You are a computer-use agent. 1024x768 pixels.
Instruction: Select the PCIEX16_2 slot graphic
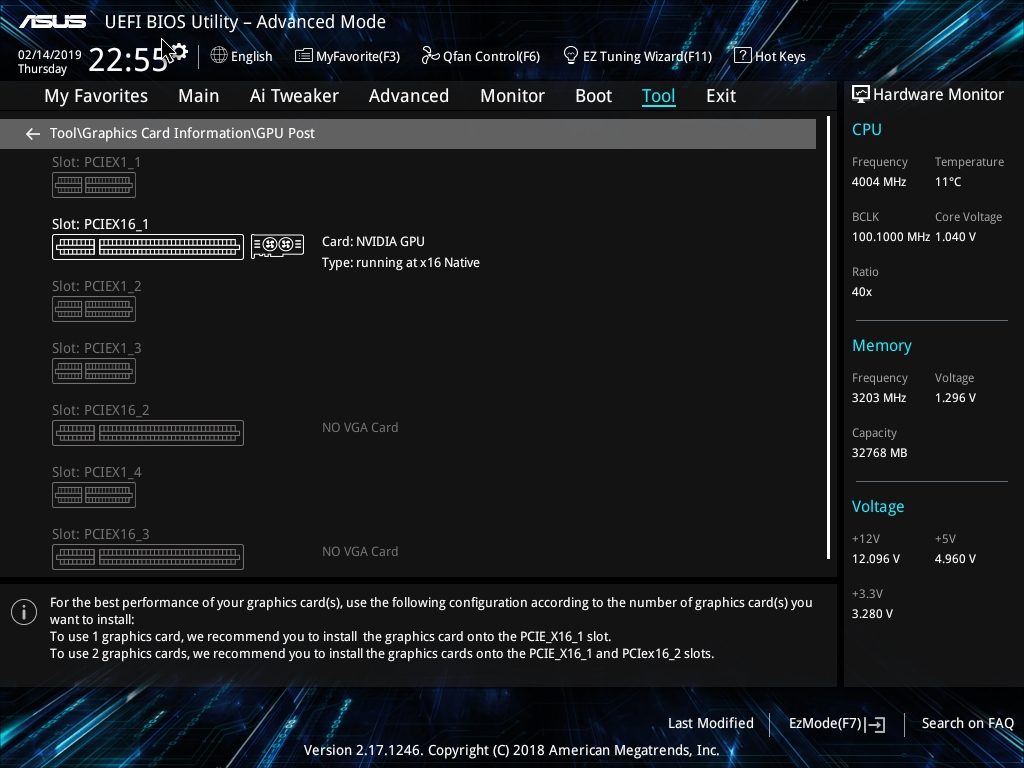coord(148,433)
